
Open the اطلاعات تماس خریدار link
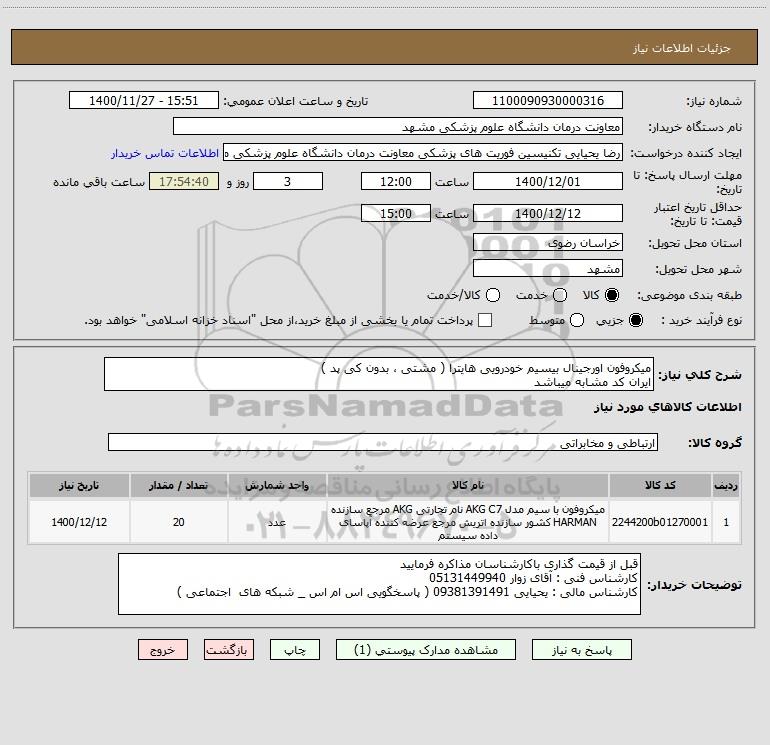coord(165,153)
